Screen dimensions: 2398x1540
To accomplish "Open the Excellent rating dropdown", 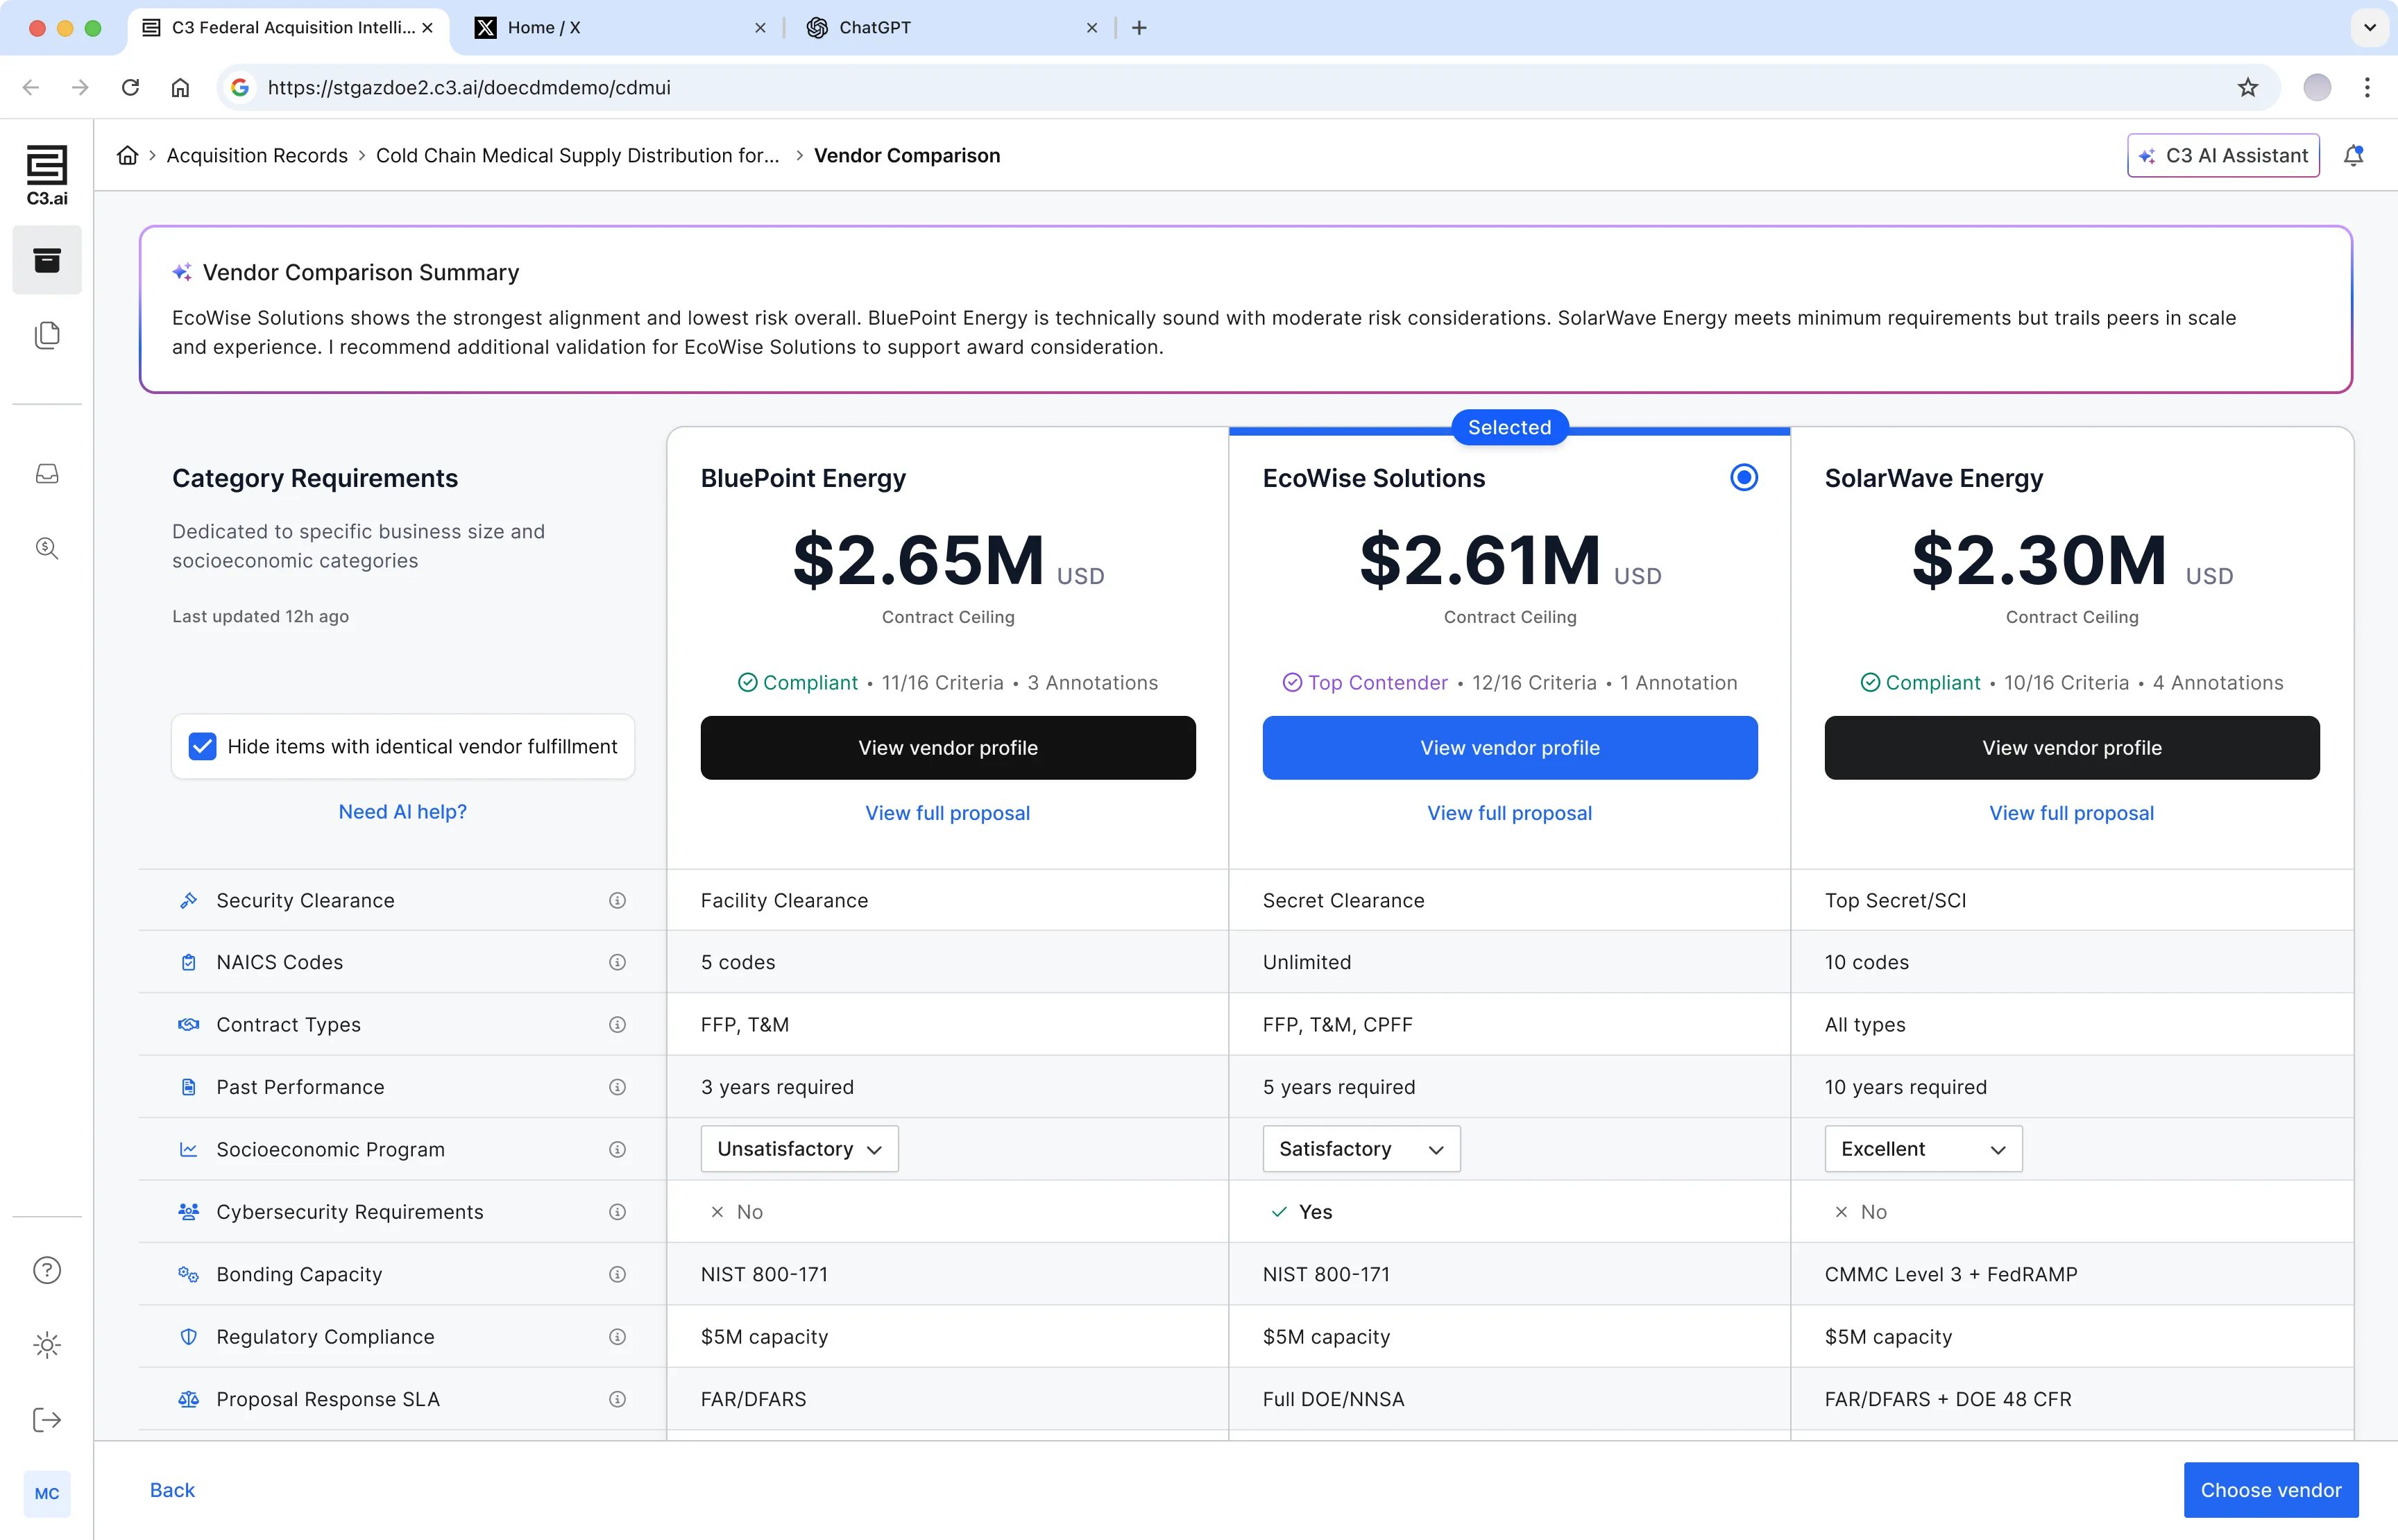I will click(x=1922, y=1149).
